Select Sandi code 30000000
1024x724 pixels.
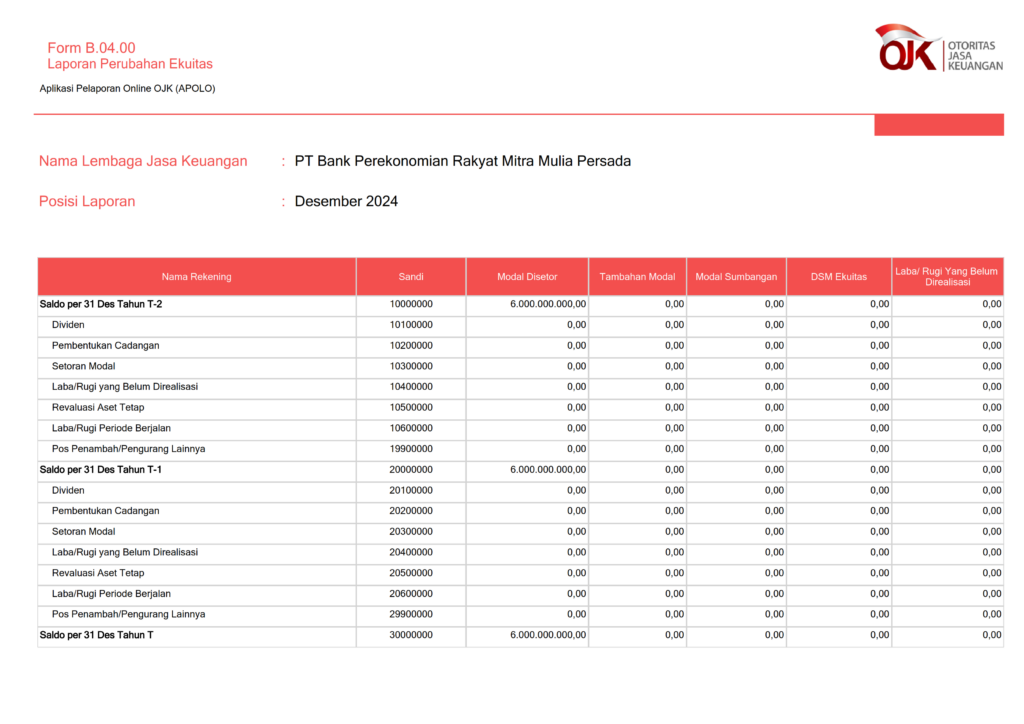(x=411, y=635)
